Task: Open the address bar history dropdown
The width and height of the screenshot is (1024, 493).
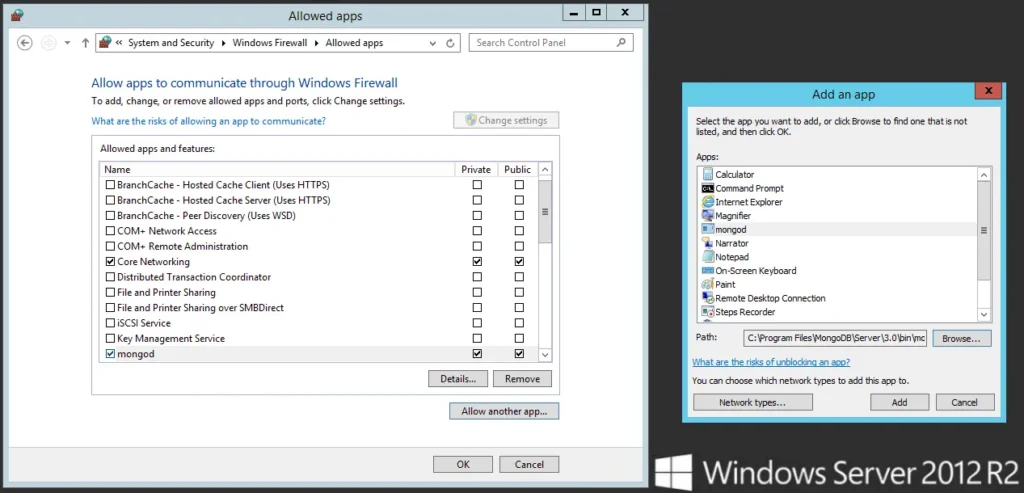Action: tap(434, 43)
